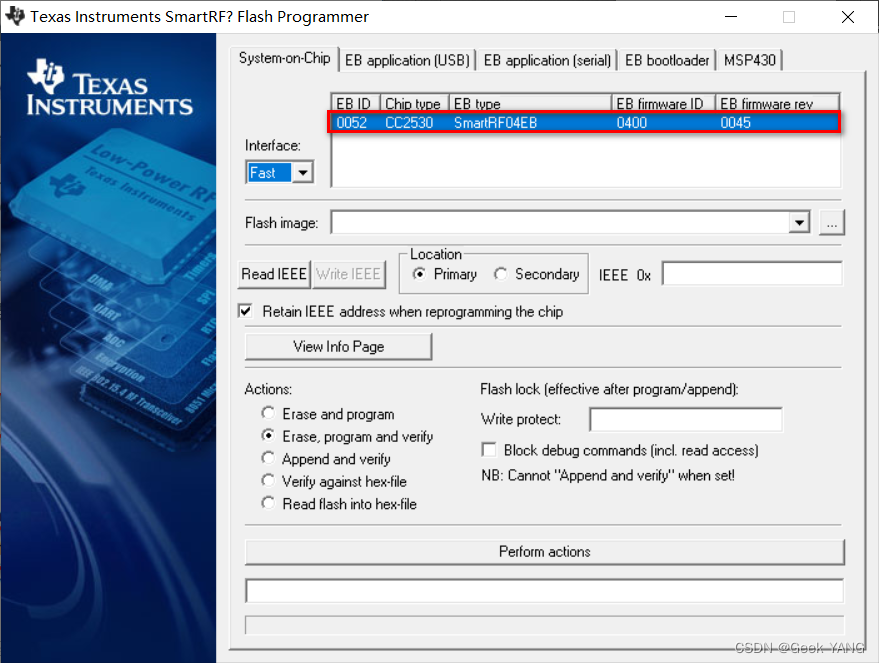Expand the Flash image dropdown arrow
879x663 pixels.
(x=799, y=222)
